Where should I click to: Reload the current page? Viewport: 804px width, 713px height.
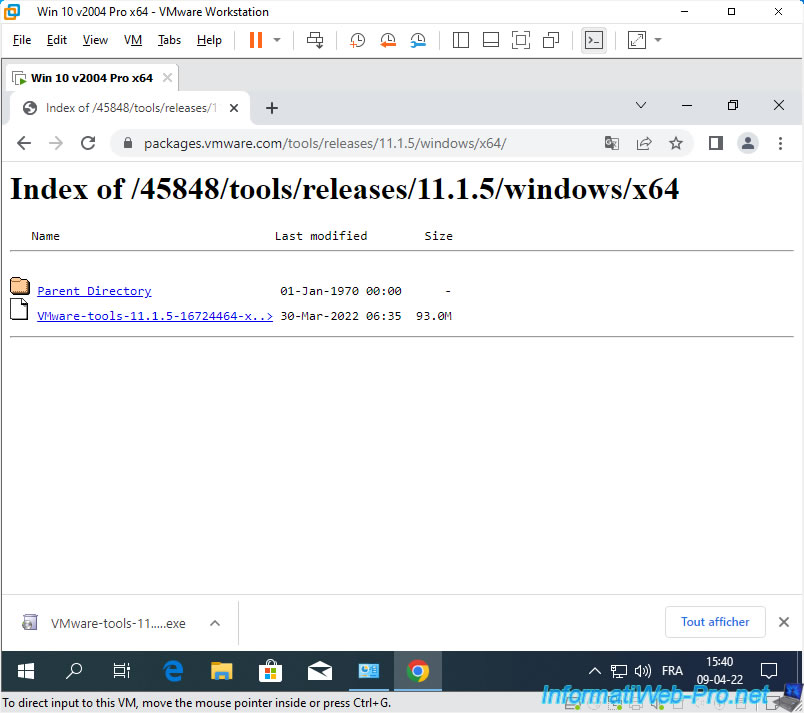(88, 143)
